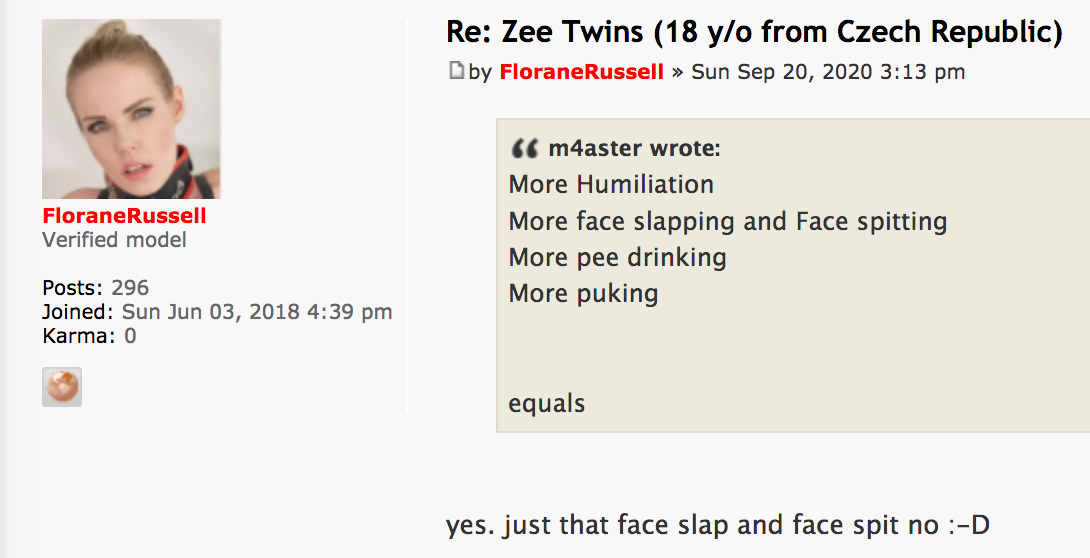Click the small post document icon
The width and height of the screenshot is (1090, 558).
point(456,71)
